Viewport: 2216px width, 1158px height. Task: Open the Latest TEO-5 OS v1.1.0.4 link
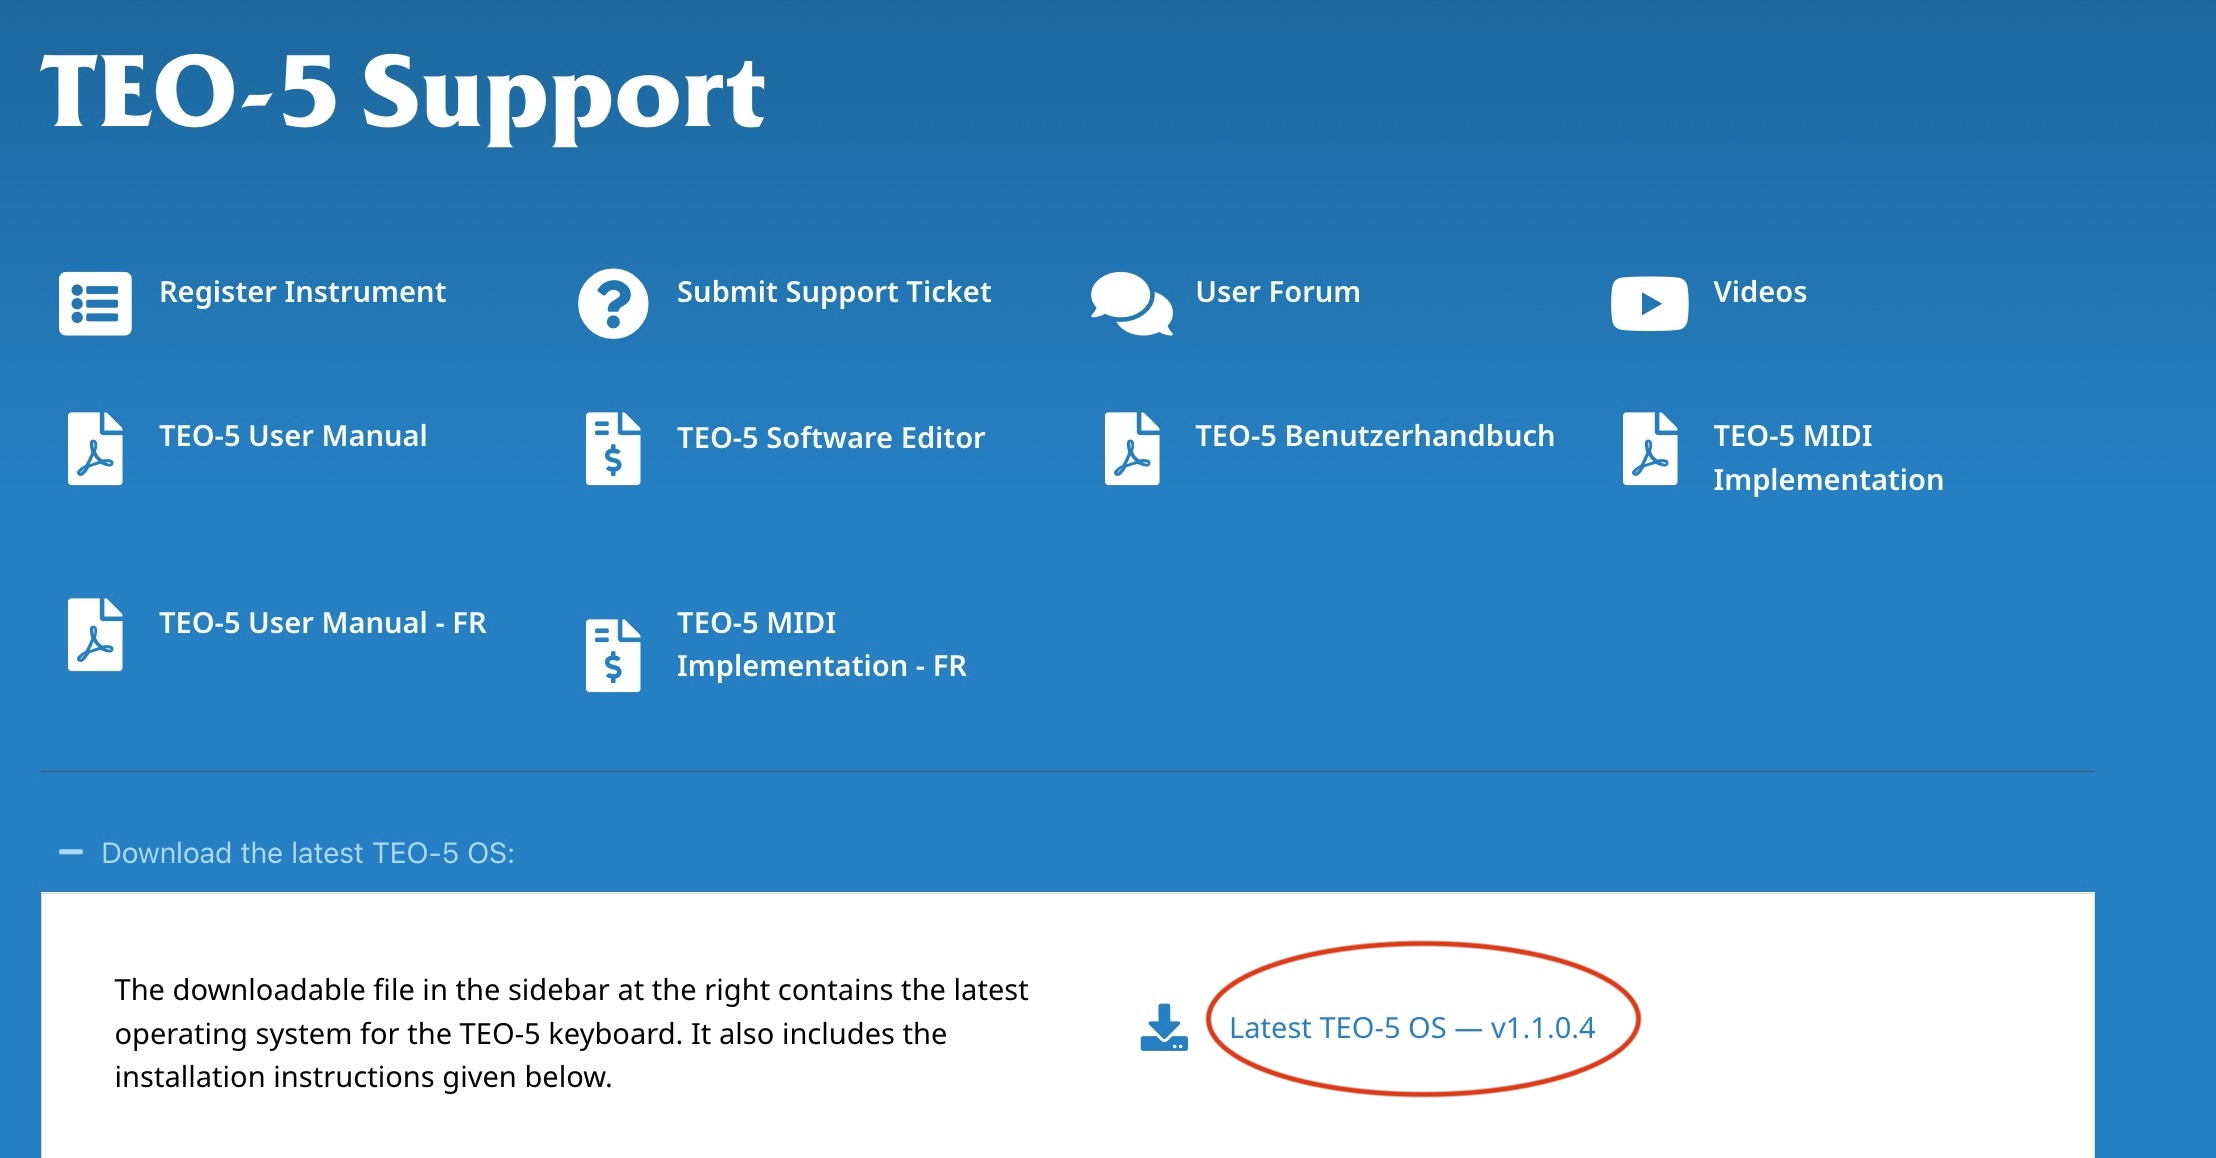[x=1411, y=1028]
